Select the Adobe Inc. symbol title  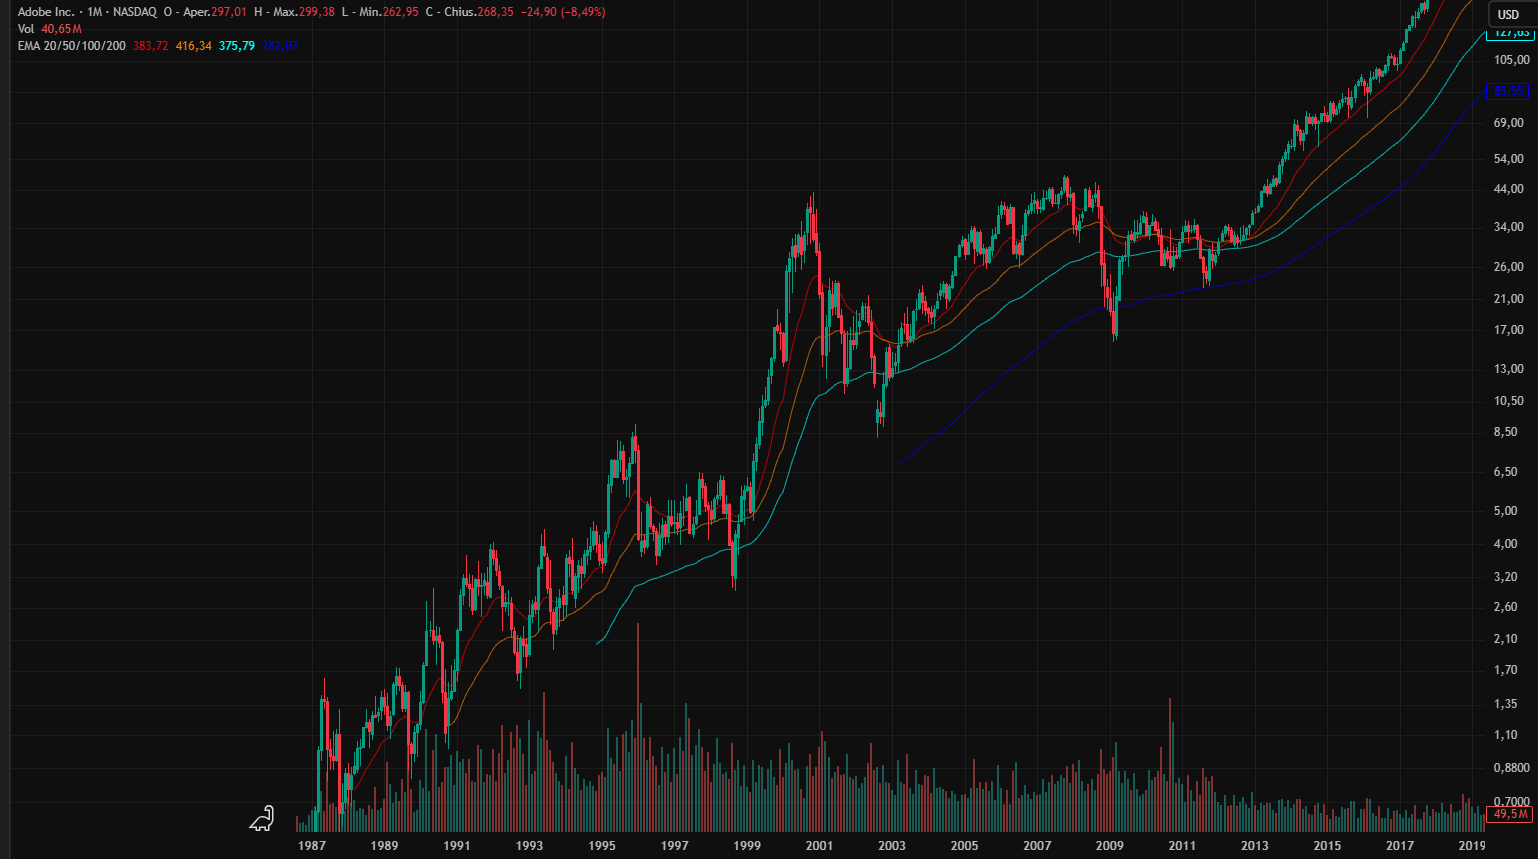coord(46,12)
